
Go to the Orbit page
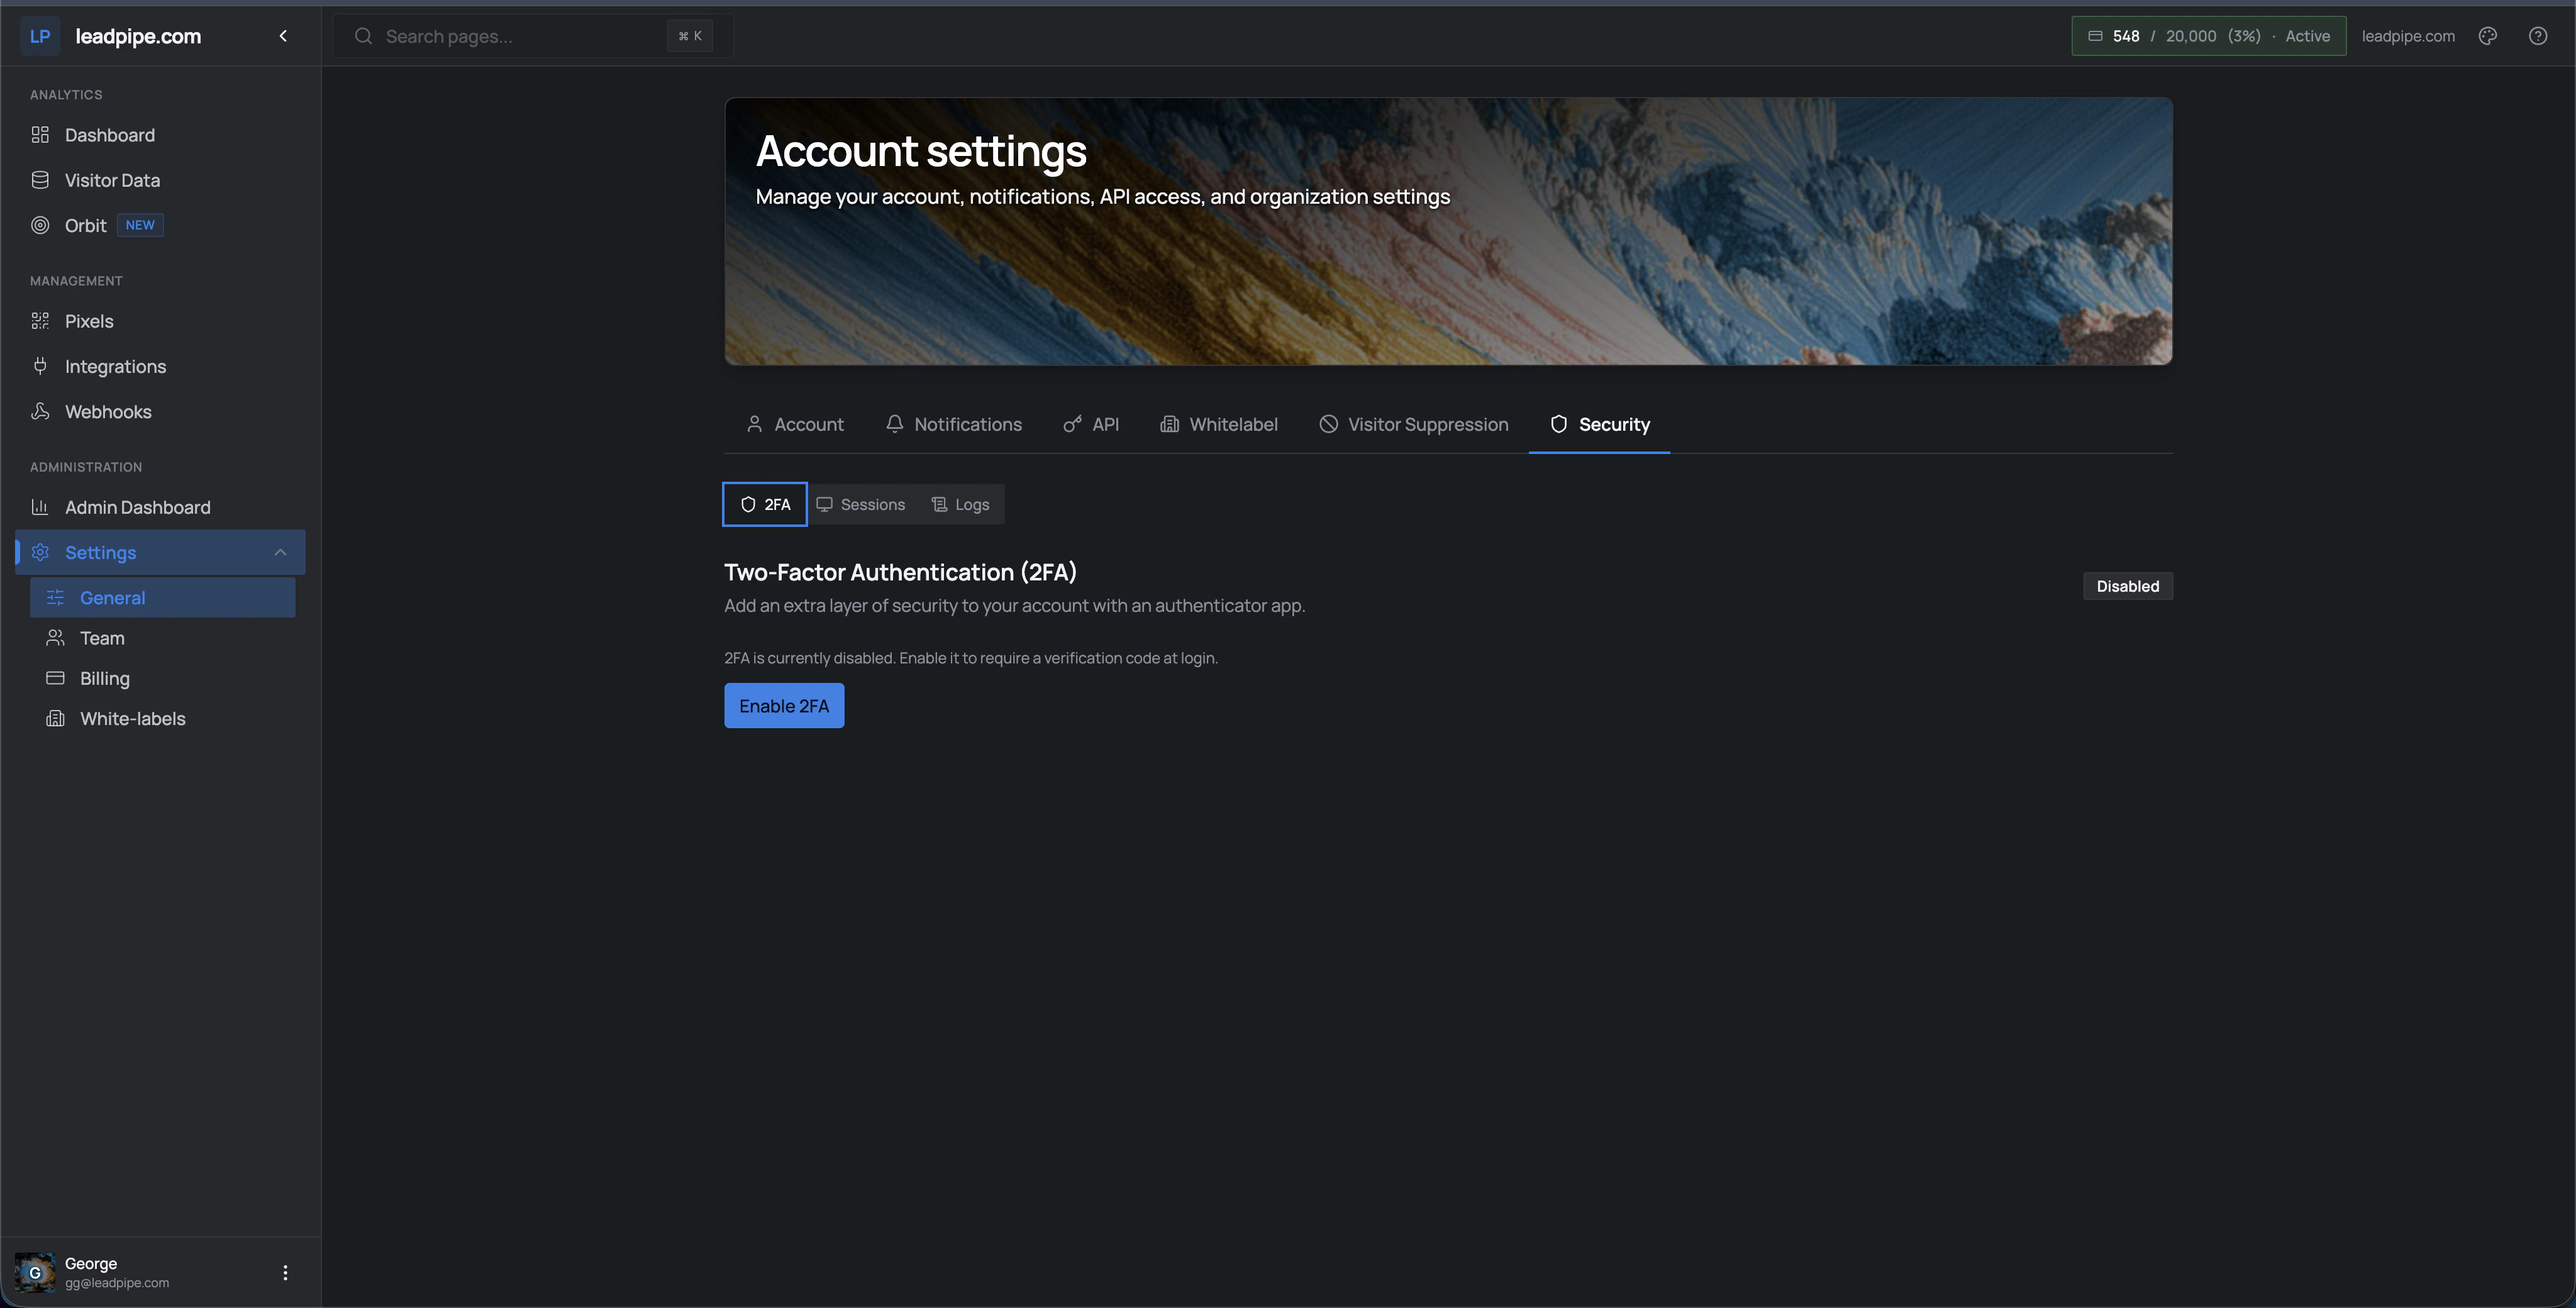[86, 225]
